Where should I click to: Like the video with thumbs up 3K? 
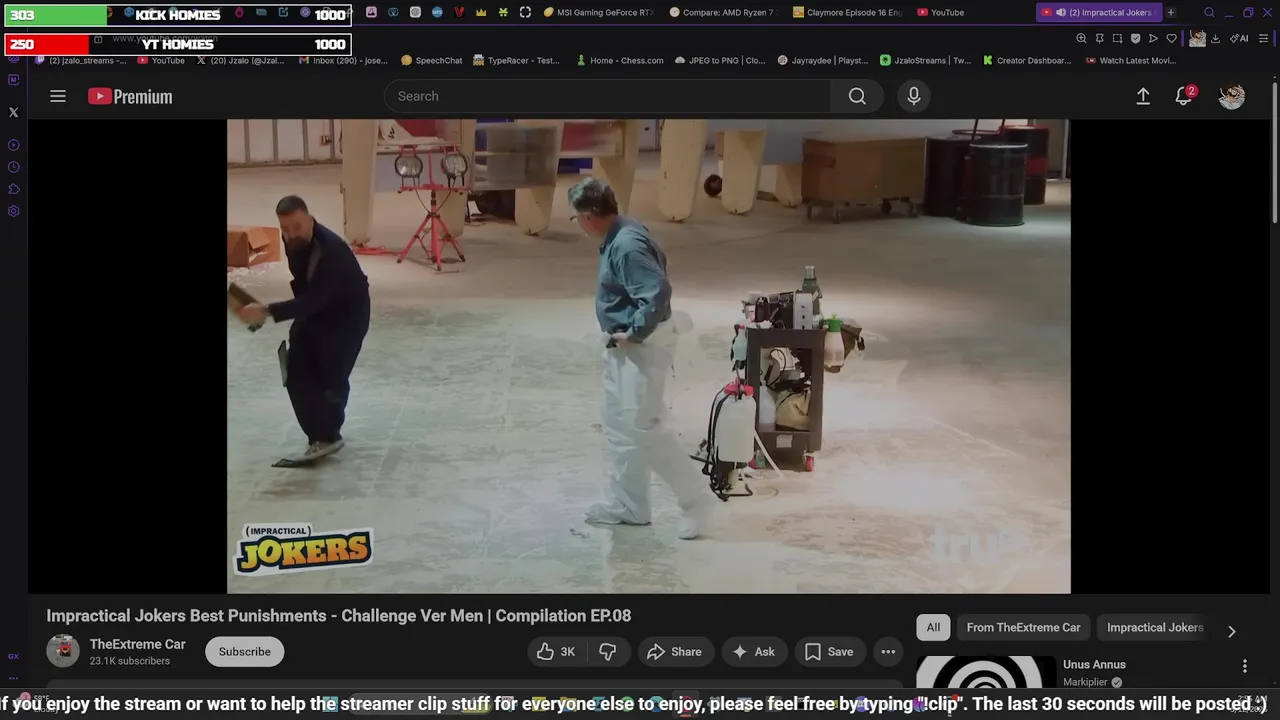[x=556, y=652]
